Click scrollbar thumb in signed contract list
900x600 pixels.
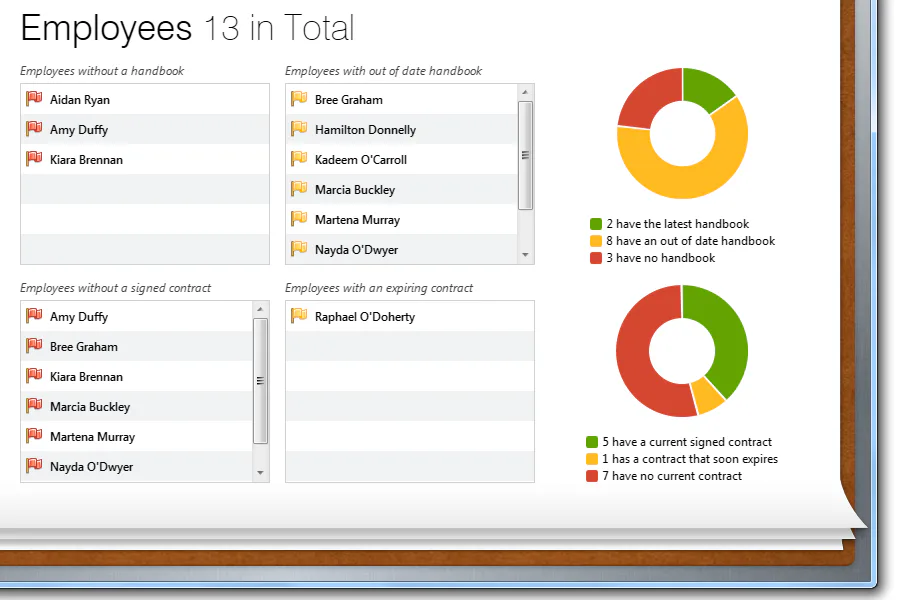(260, 381)
